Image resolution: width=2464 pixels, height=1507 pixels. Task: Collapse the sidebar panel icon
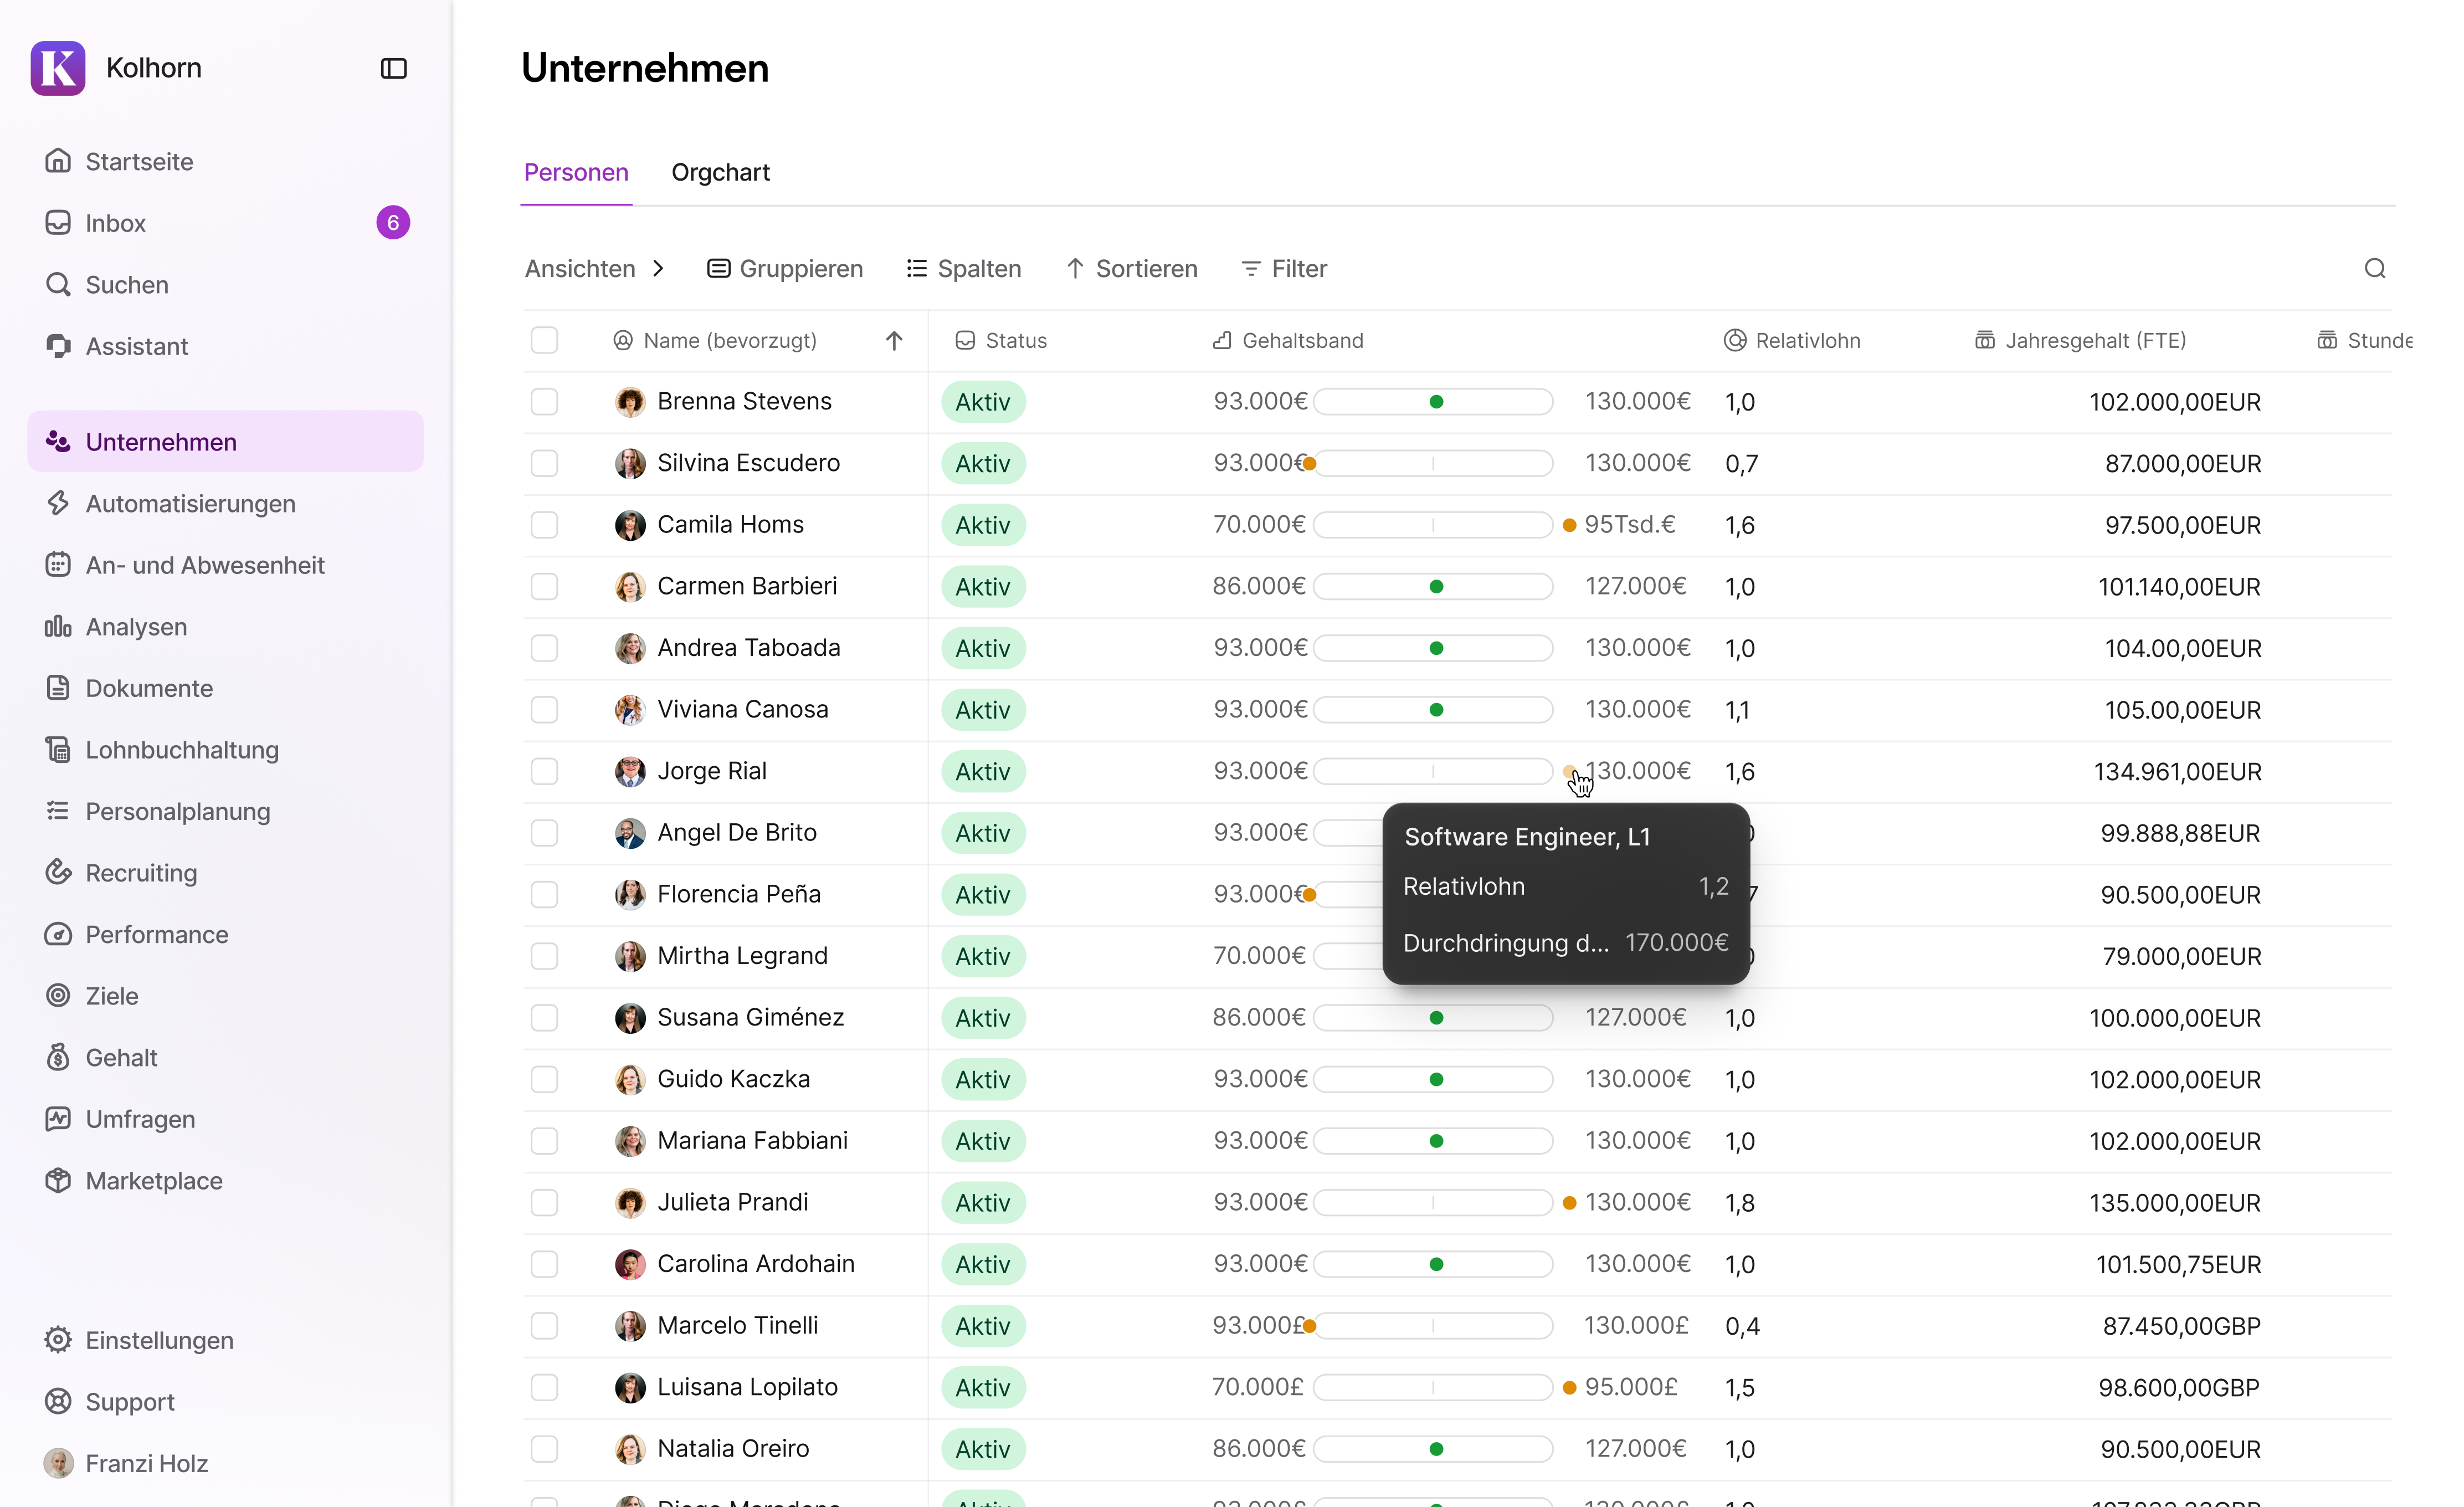[x=393, y=68]
